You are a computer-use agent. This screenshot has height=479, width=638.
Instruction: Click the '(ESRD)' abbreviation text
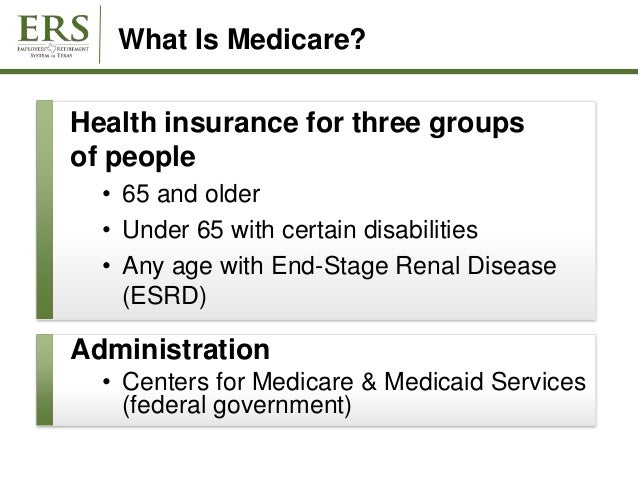point(164,296)
